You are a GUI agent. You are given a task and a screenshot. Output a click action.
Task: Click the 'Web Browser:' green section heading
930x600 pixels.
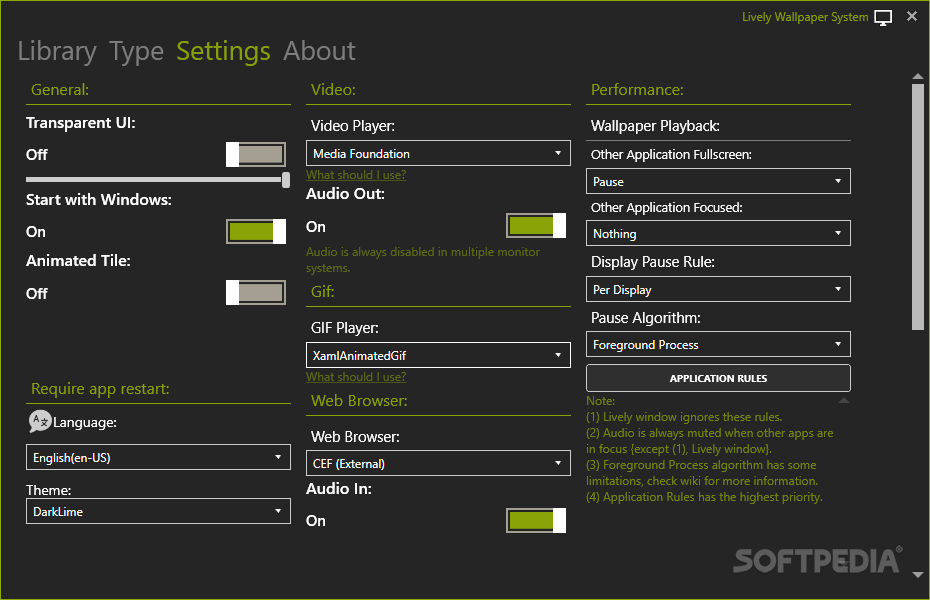tap(359, 401)
